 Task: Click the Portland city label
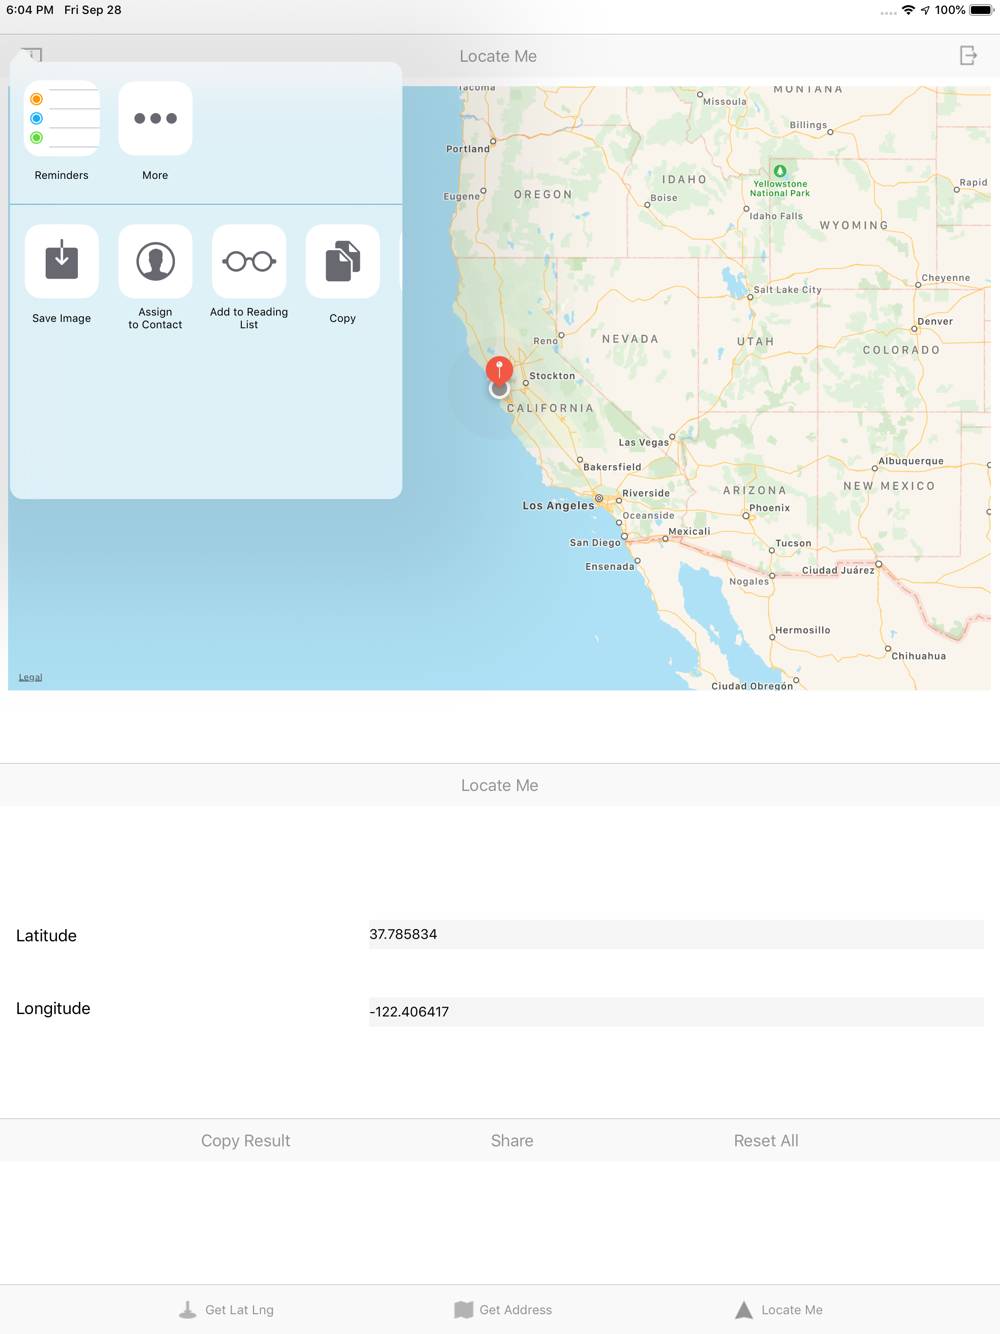468,149
